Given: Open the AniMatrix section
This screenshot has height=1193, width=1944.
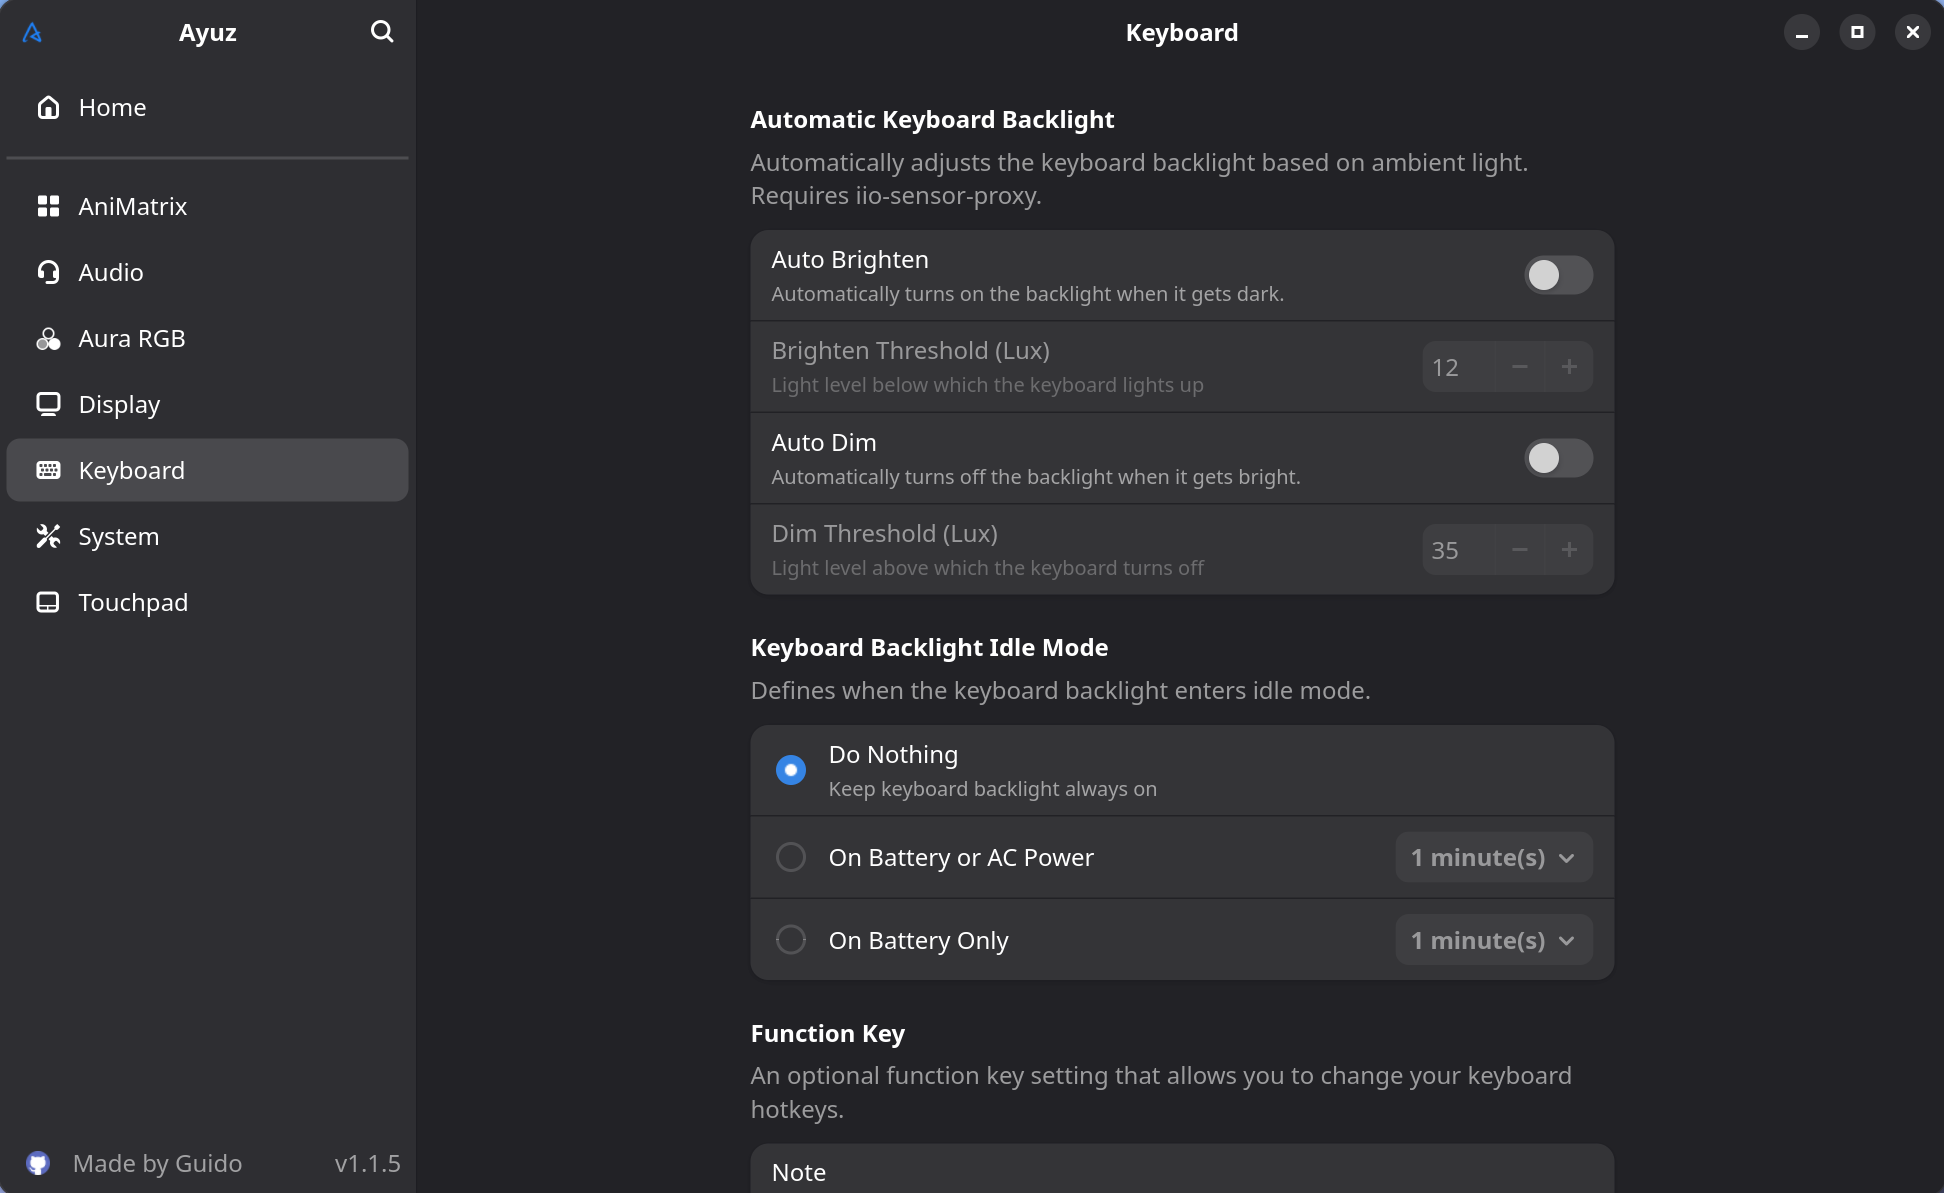Looking at the screenshot, I should point(207,206).
